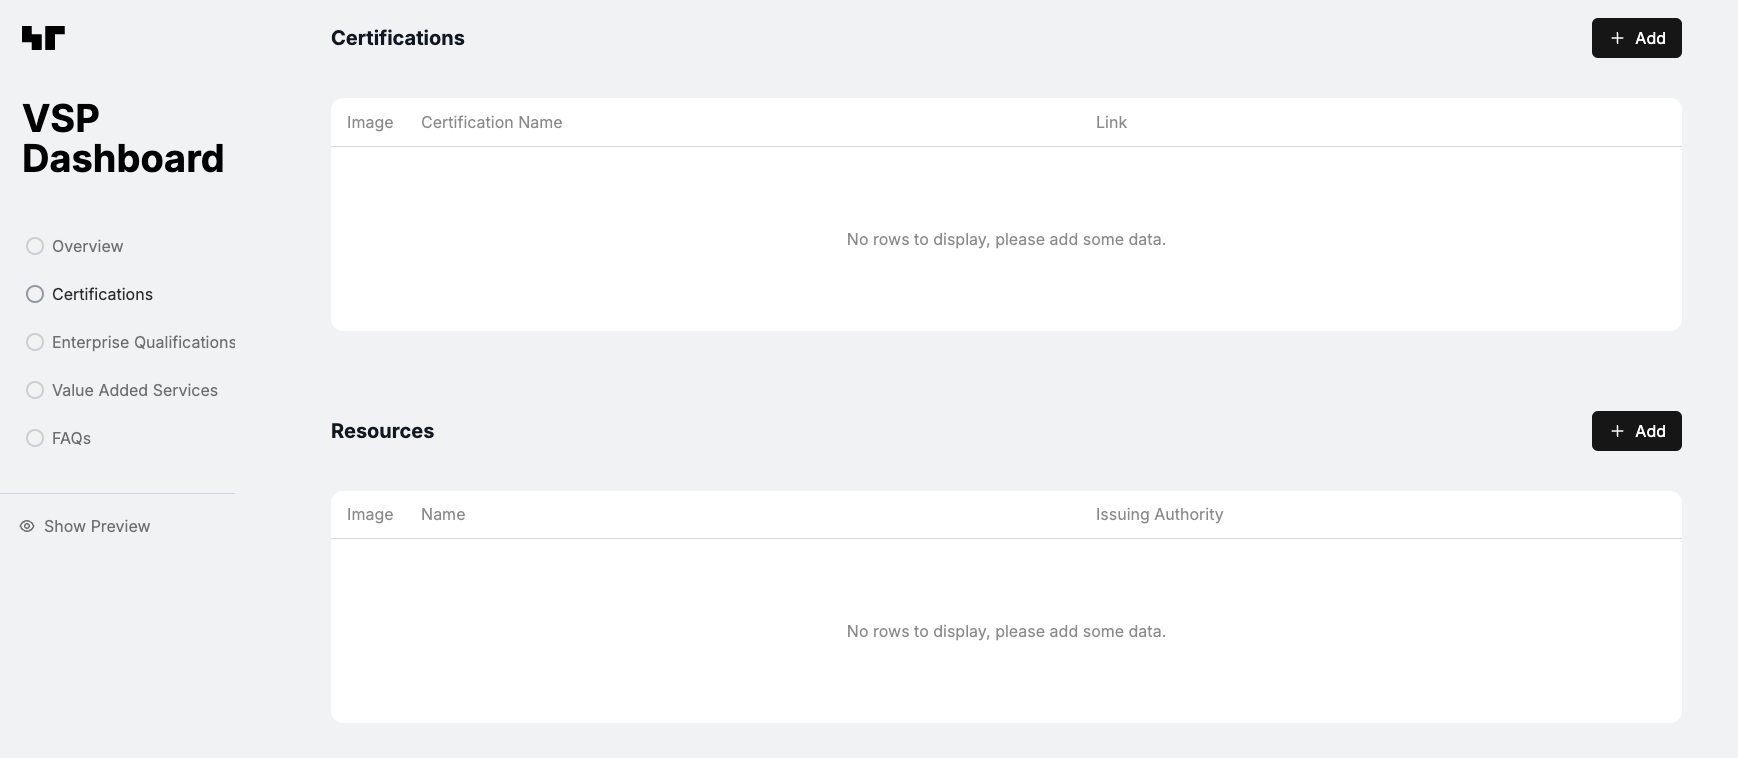Click the Image header in Certifications table
Screen dimensions: 1738x758
point(370,122)
